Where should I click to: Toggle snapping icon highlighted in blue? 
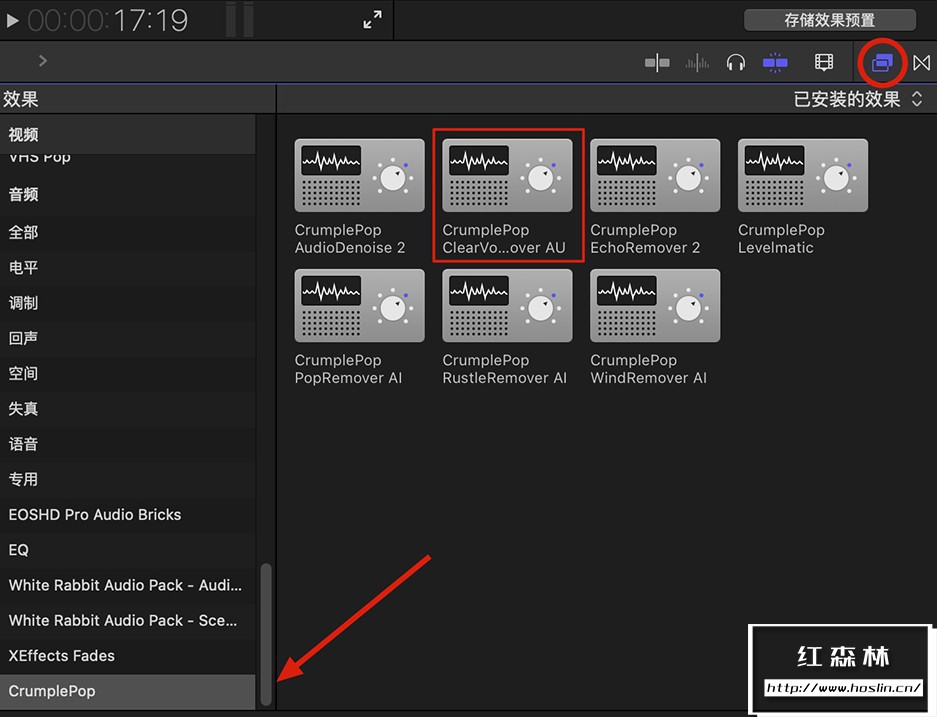pos(775,62)
